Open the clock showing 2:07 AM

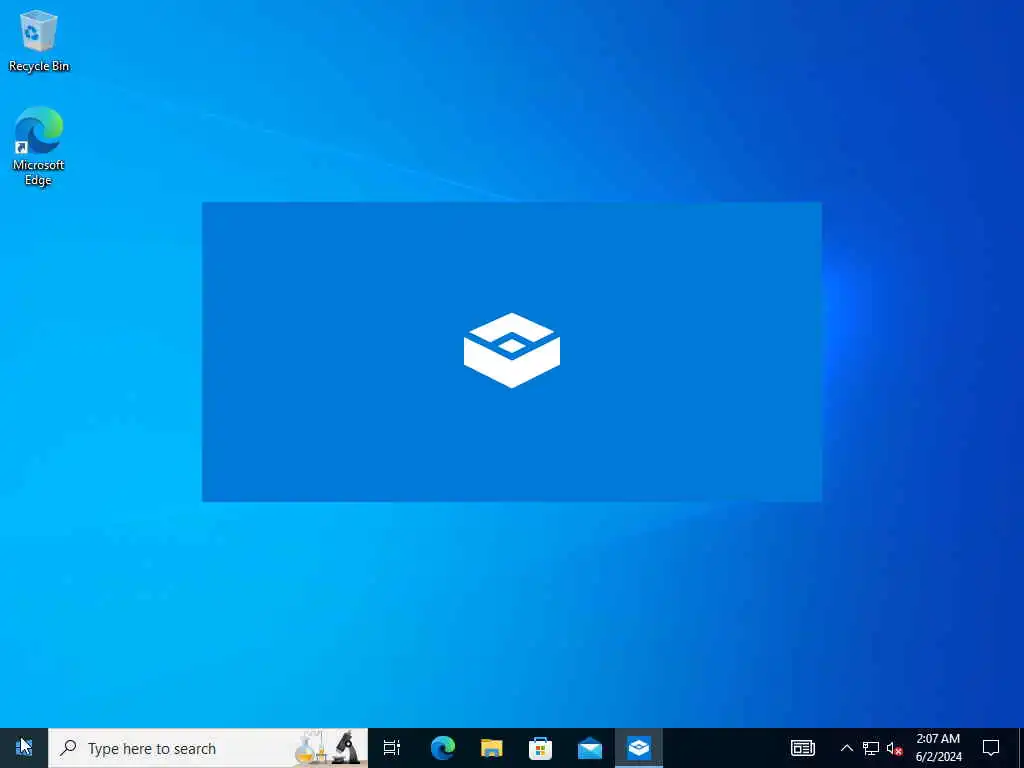[x=938, y=748]
